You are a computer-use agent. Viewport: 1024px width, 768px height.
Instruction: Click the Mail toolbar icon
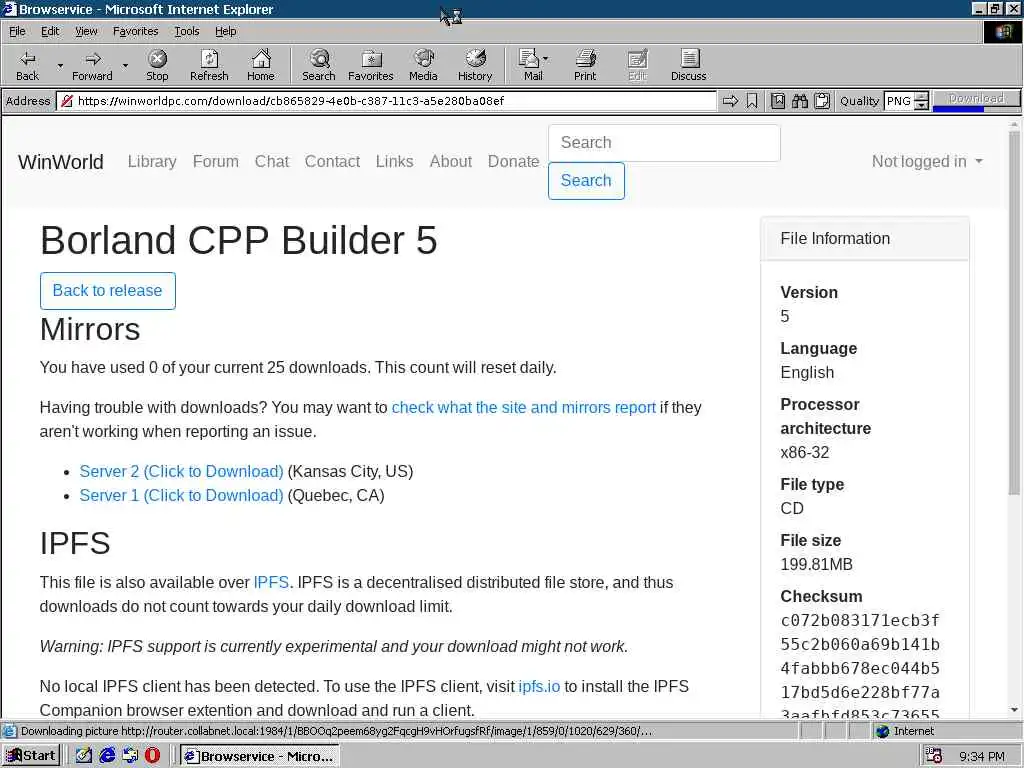528,59
